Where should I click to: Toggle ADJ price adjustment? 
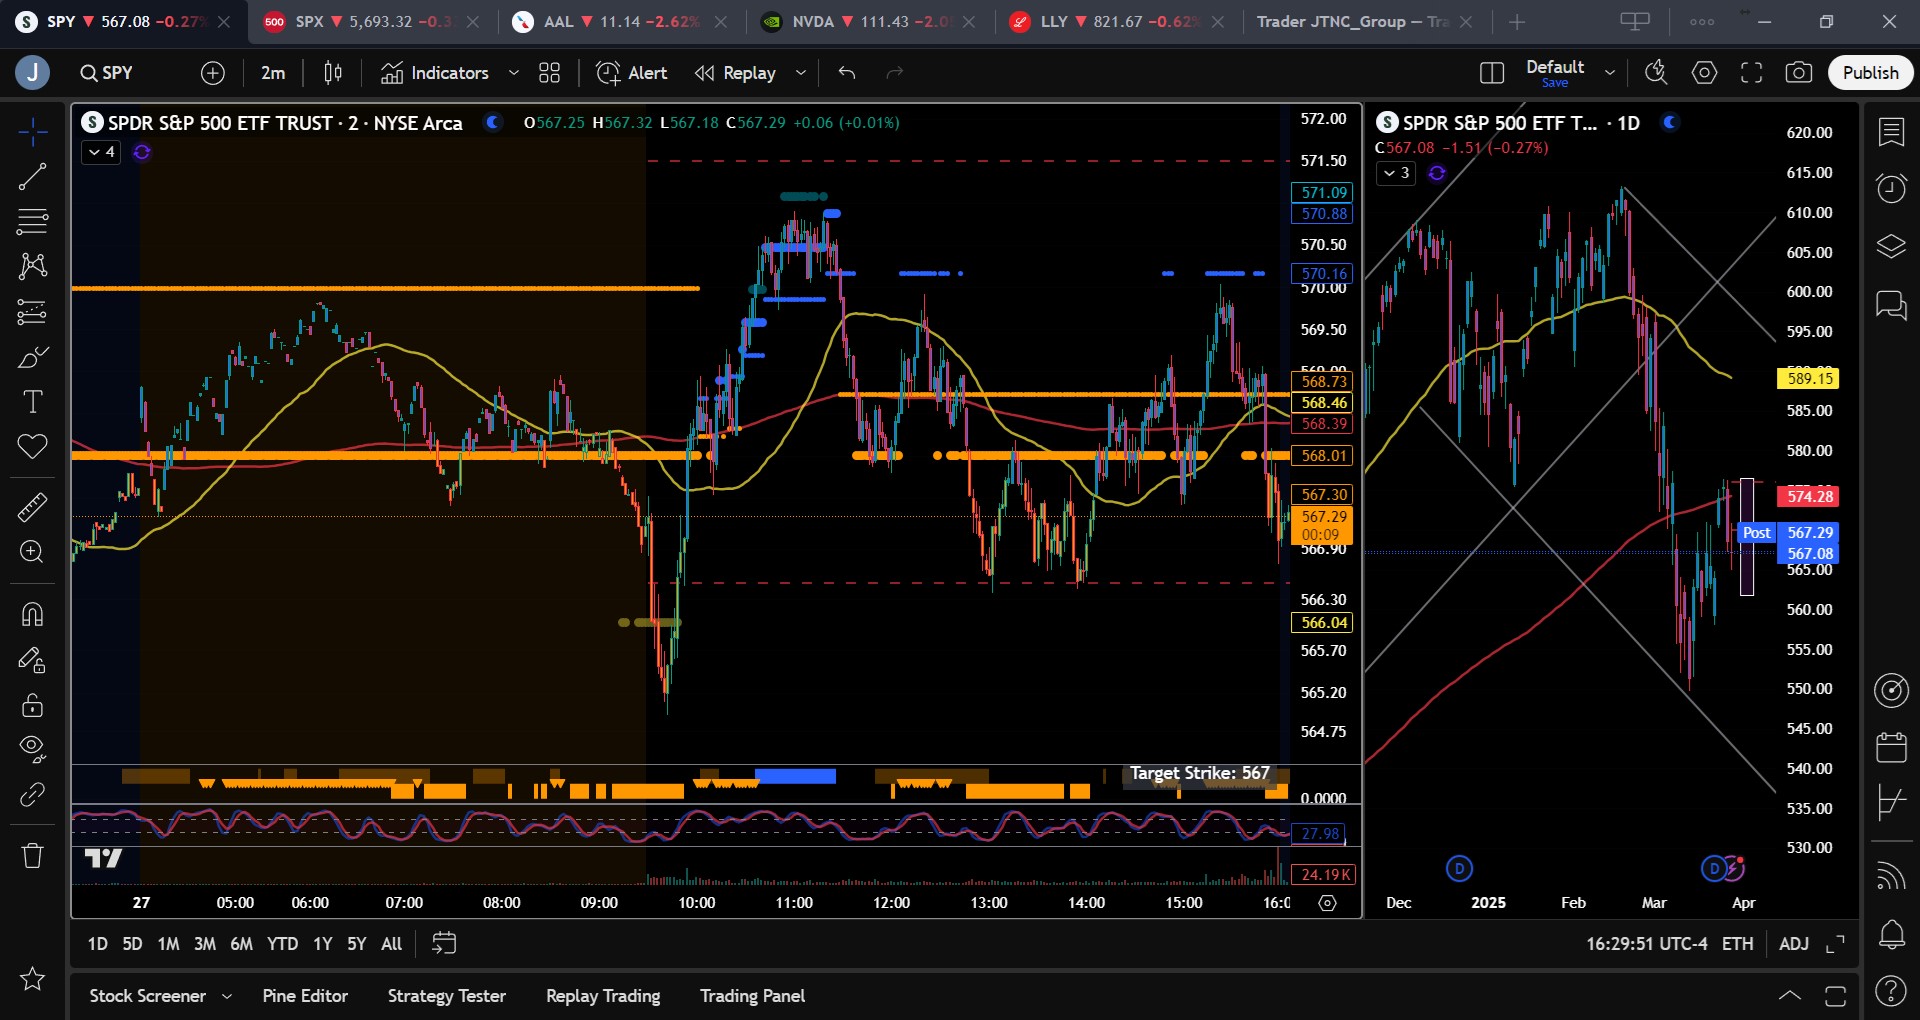click(1794, 943)
